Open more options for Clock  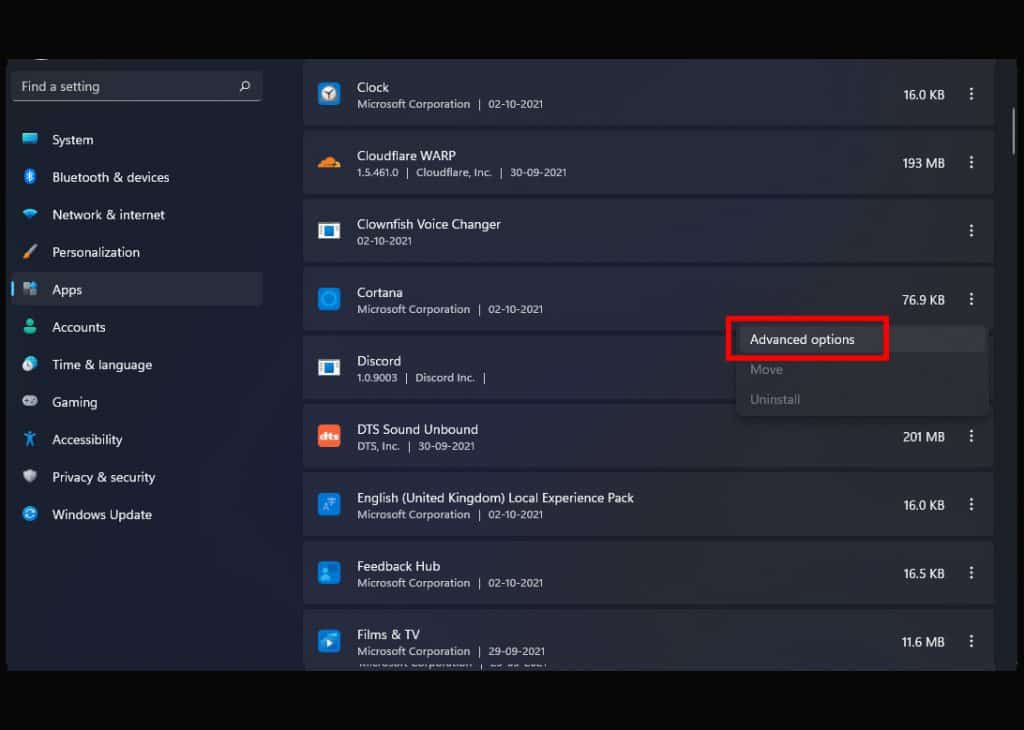point(971,94)
